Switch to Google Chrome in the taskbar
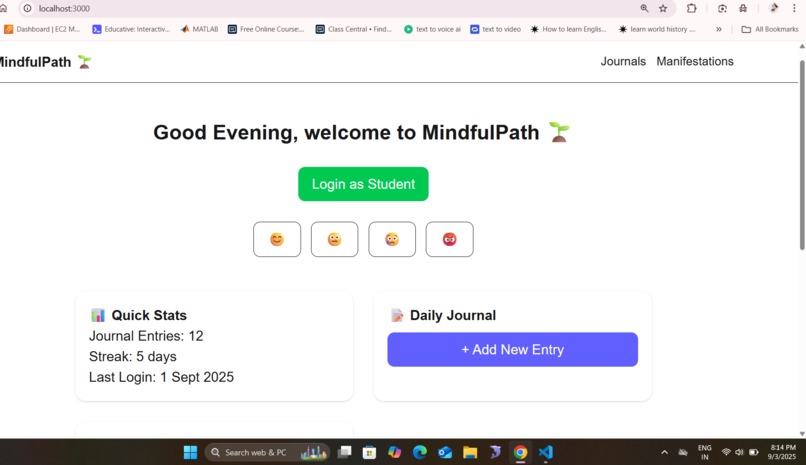Image resolution: width=806 pixels, height=465 pixels. 520,452
